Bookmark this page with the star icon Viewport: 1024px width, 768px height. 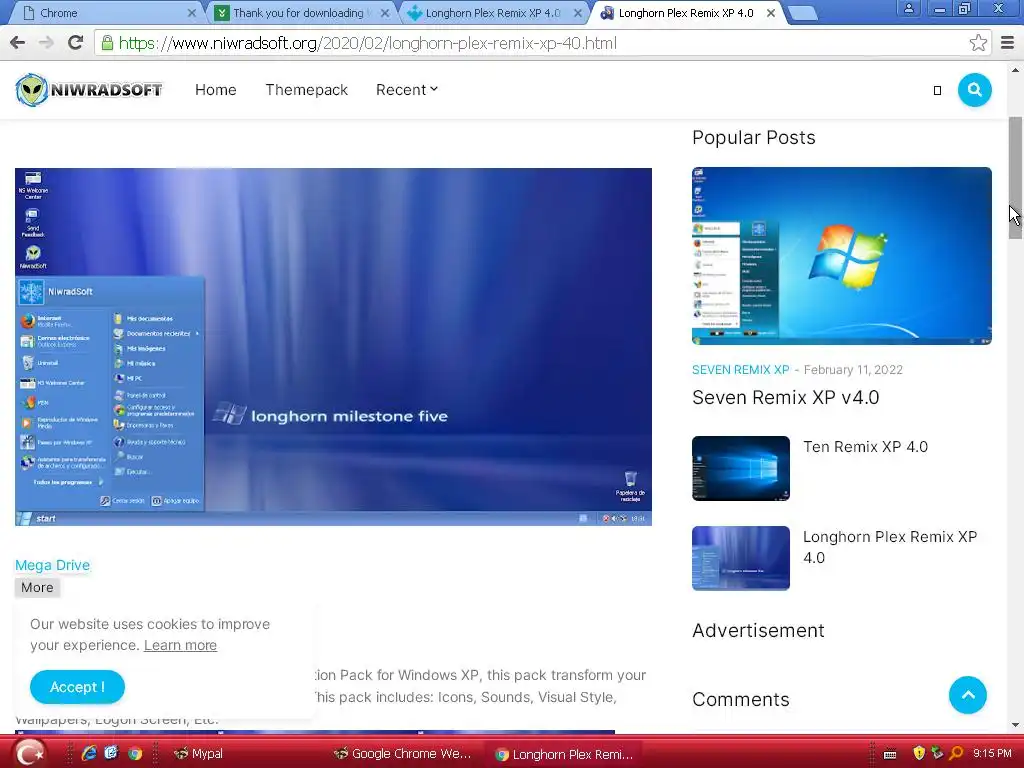point(978,43)
